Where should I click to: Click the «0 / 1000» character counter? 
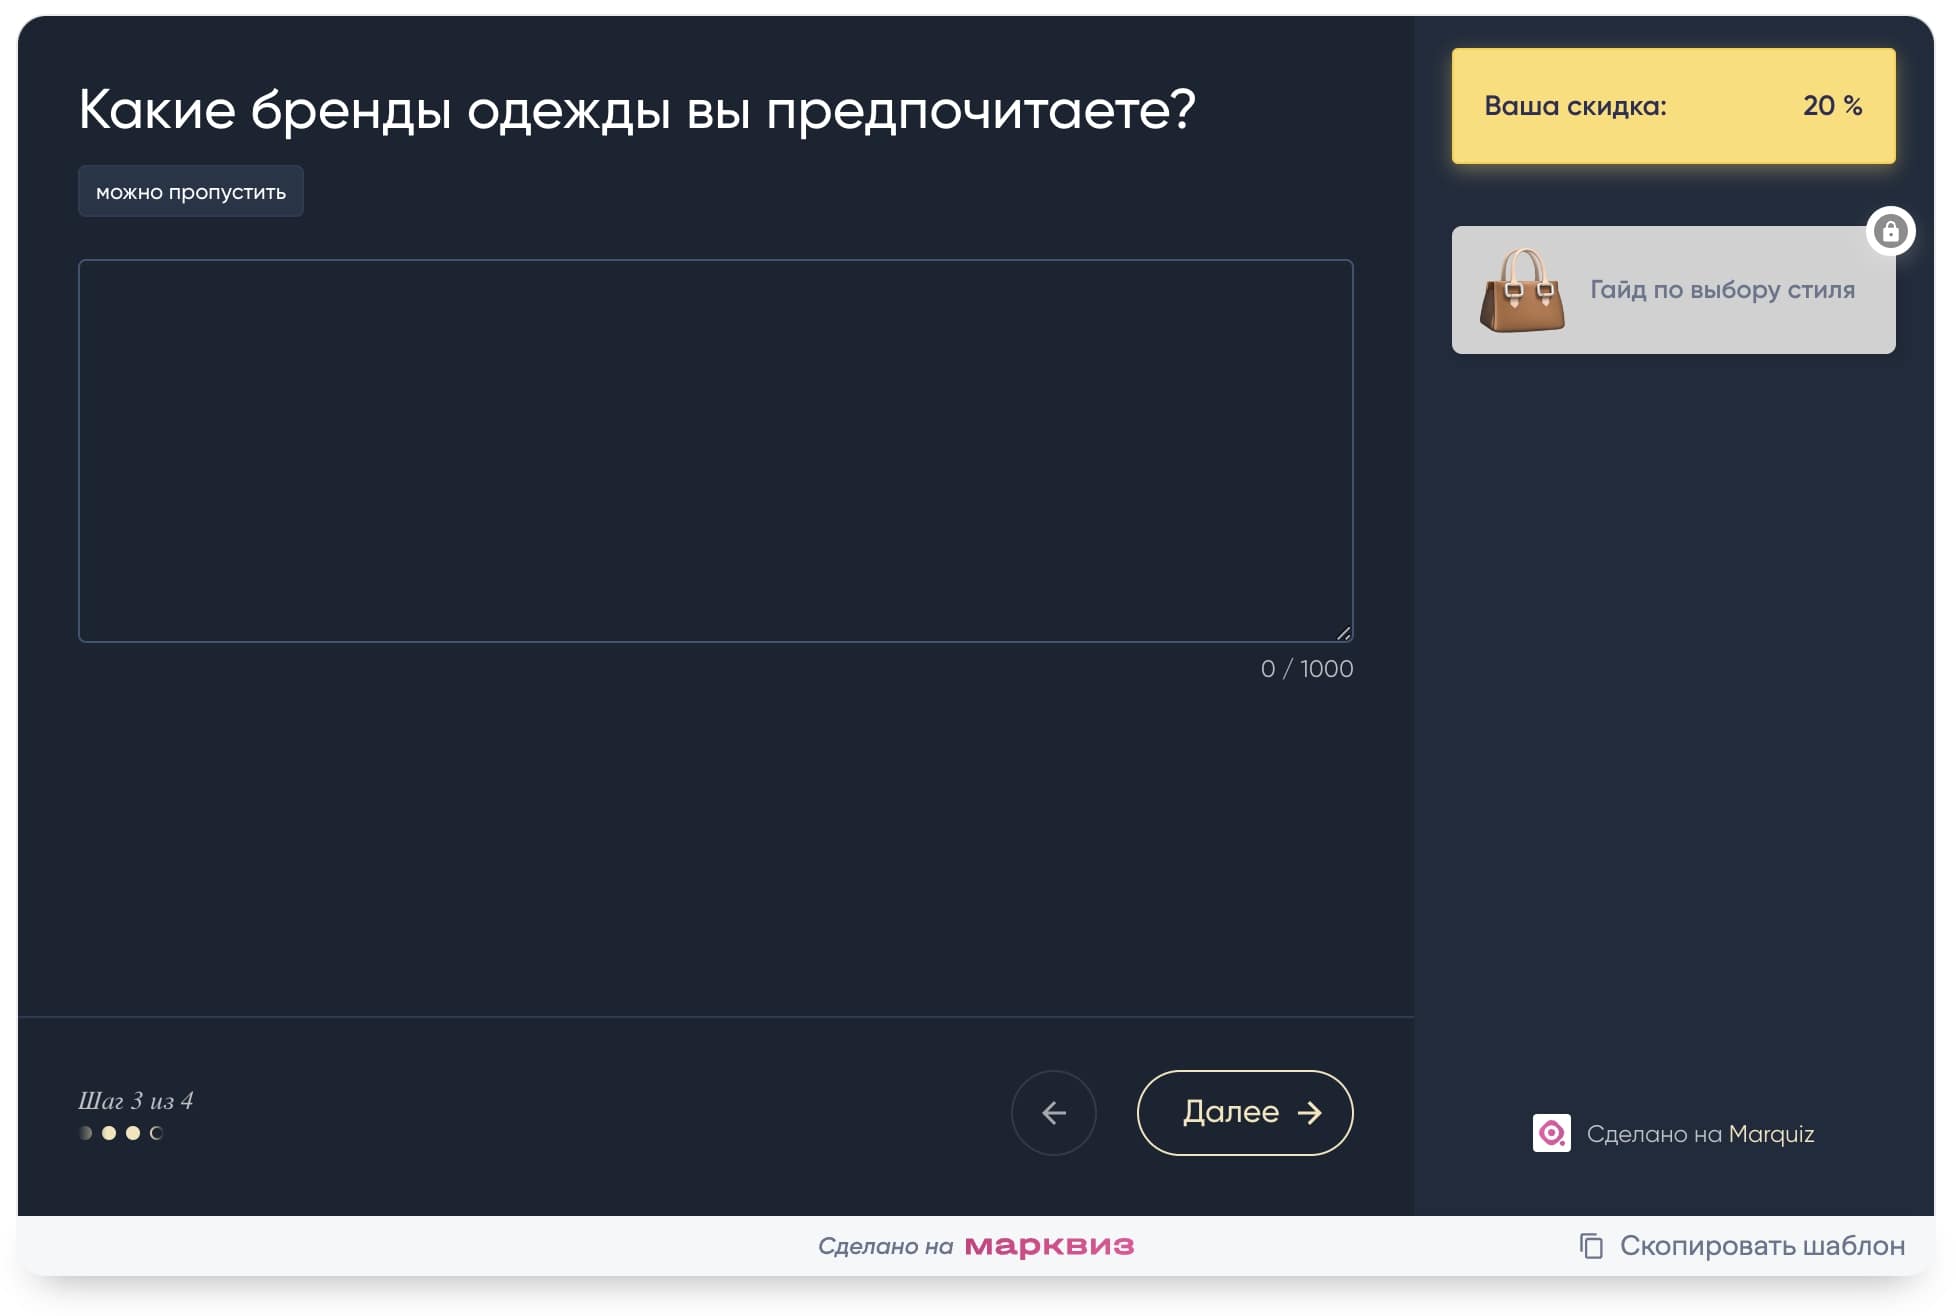point(1307,669)
